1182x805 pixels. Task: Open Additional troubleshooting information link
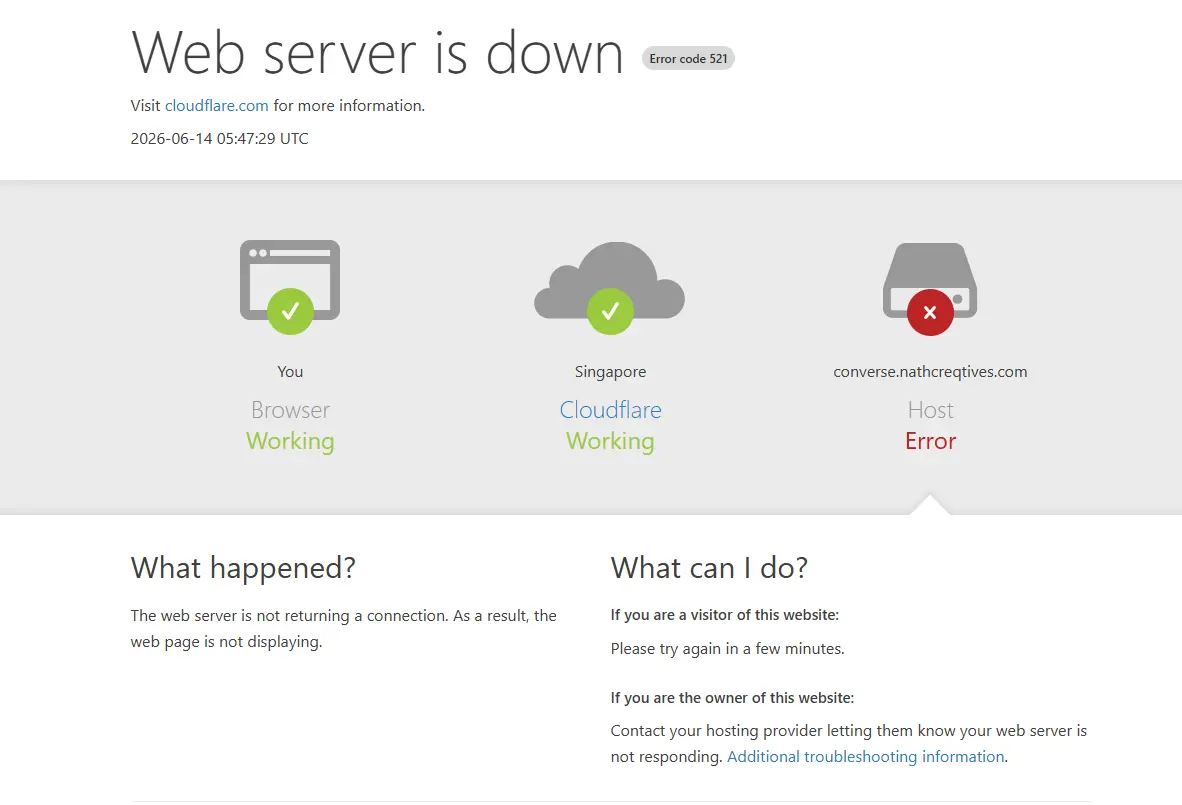[865, 757]
